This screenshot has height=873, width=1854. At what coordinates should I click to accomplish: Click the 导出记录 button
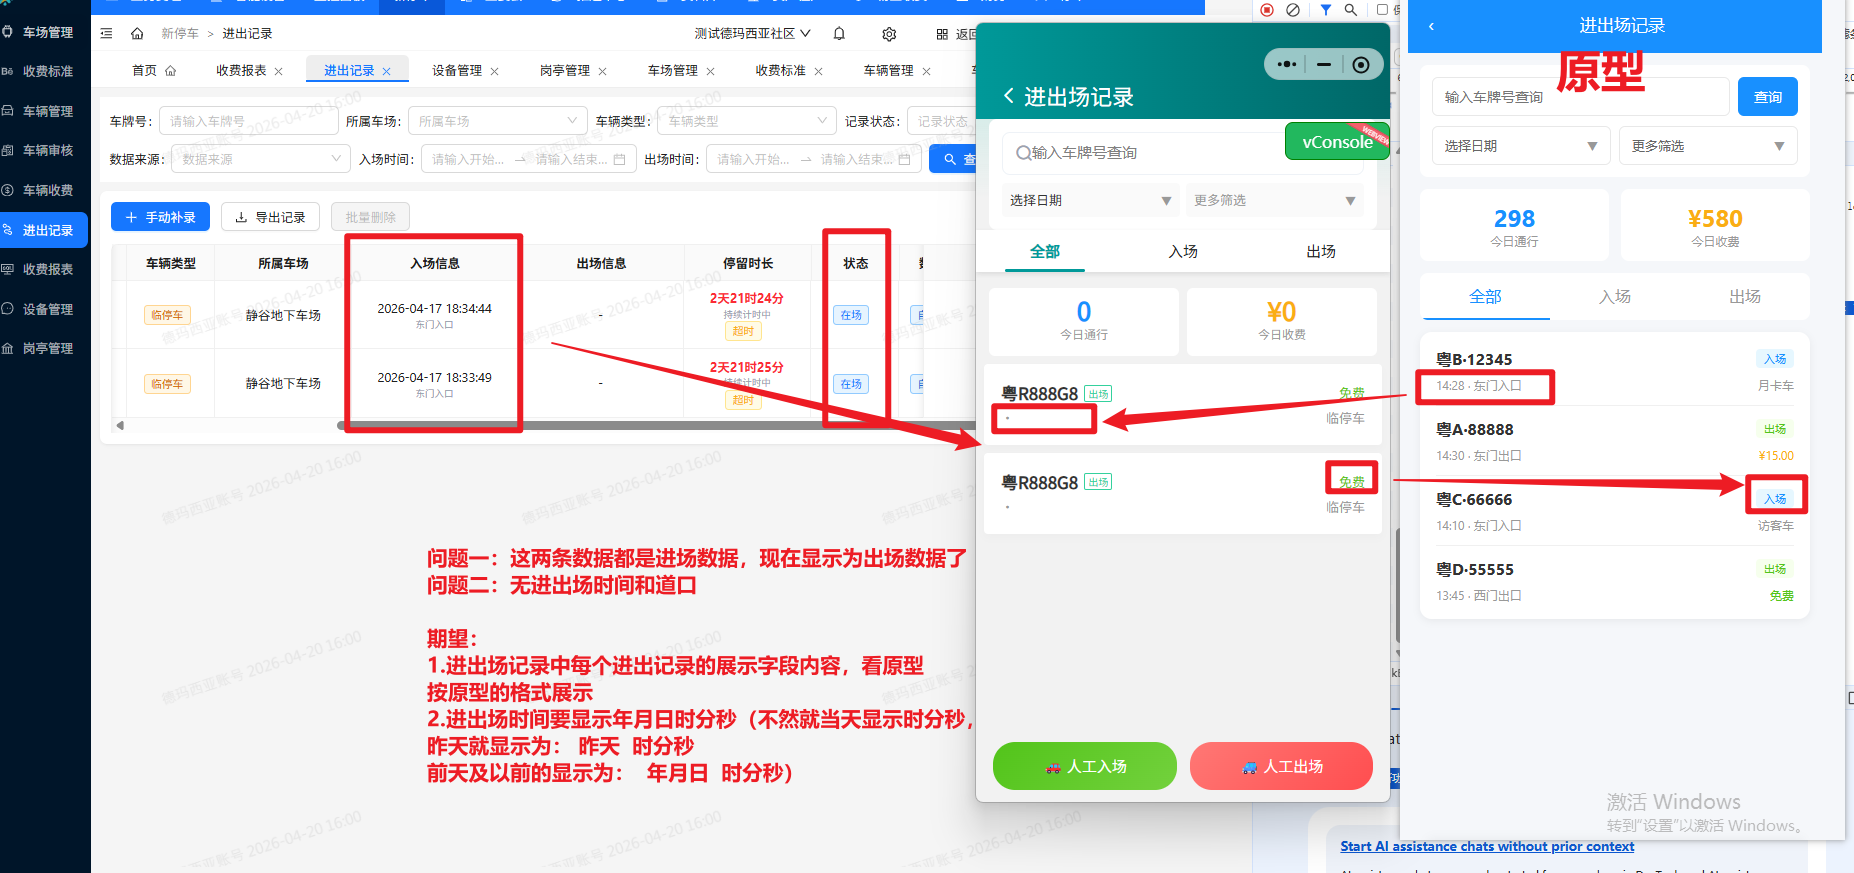click(270, 217)
